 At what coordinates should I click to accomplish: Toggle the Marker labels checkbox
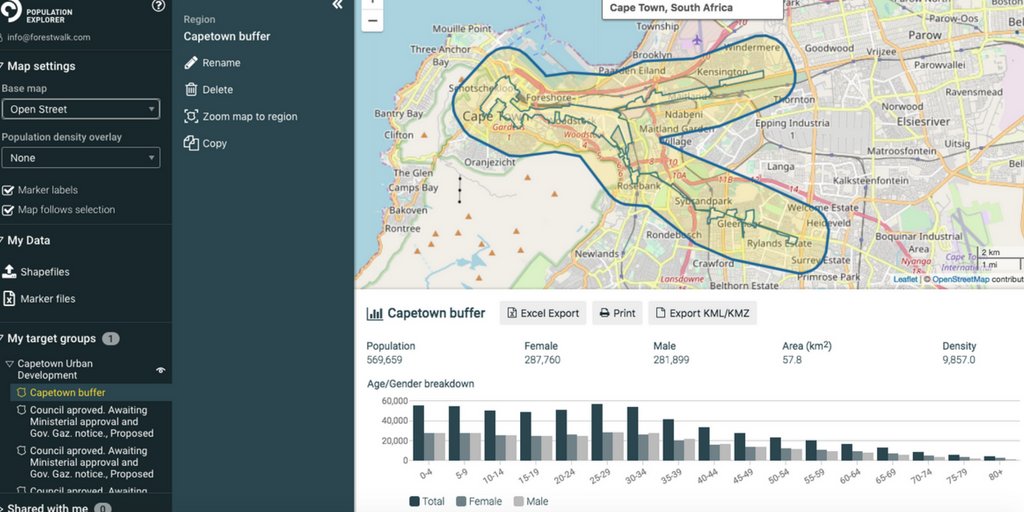click(x=8, y=190)
